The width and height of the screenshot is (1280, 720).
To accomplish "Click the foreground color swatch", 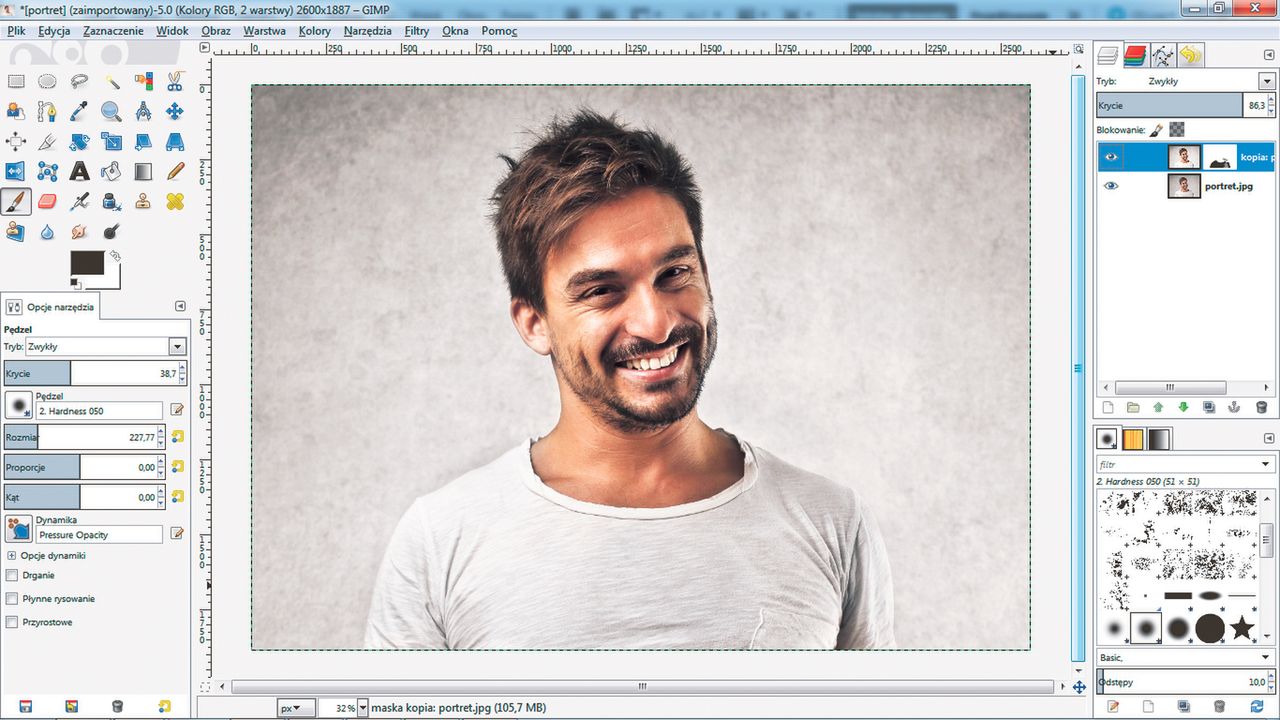I will (88, 264).
